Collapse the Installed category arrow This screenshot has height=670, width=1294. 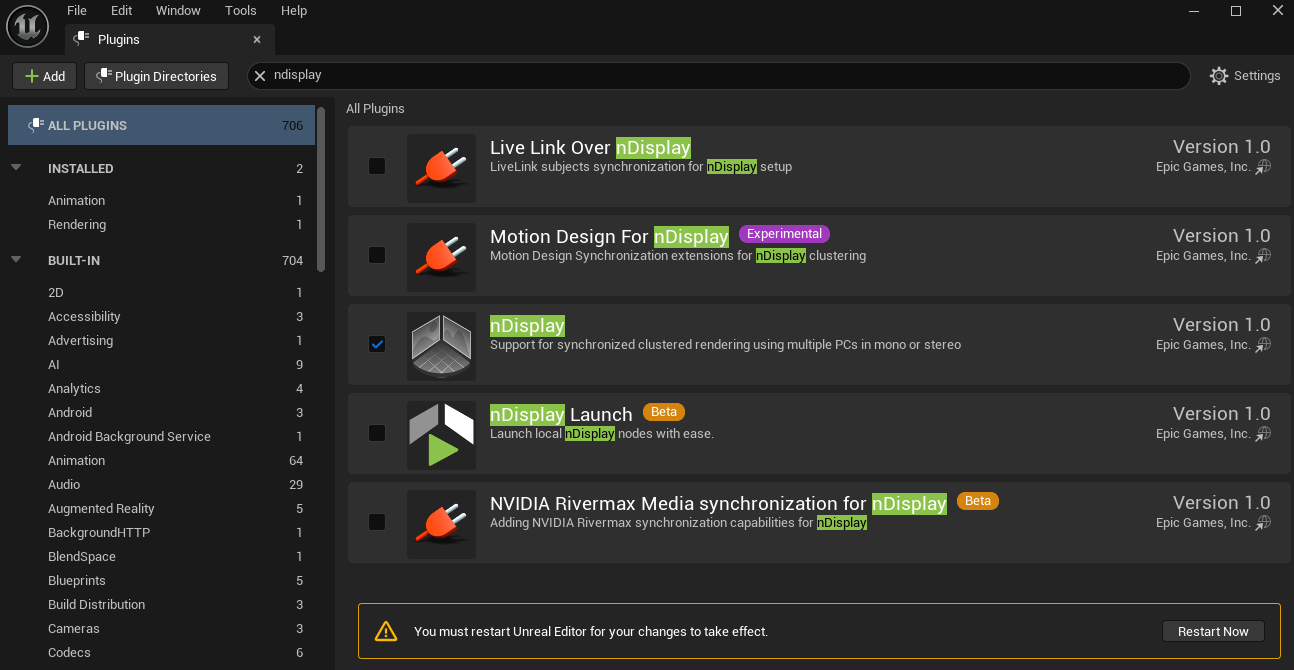click(16, 168)
